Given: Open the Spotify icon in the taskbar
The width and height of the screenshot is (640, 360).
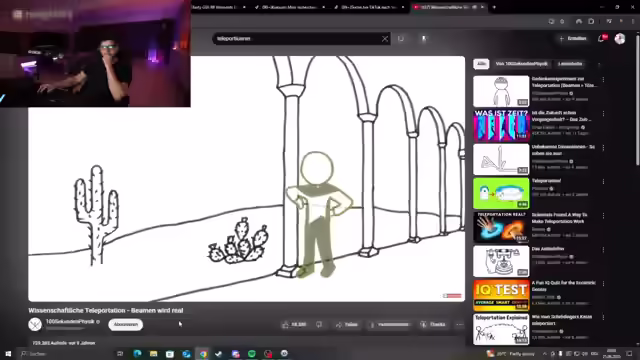Looking at the screenshot, I should [252, 353].
